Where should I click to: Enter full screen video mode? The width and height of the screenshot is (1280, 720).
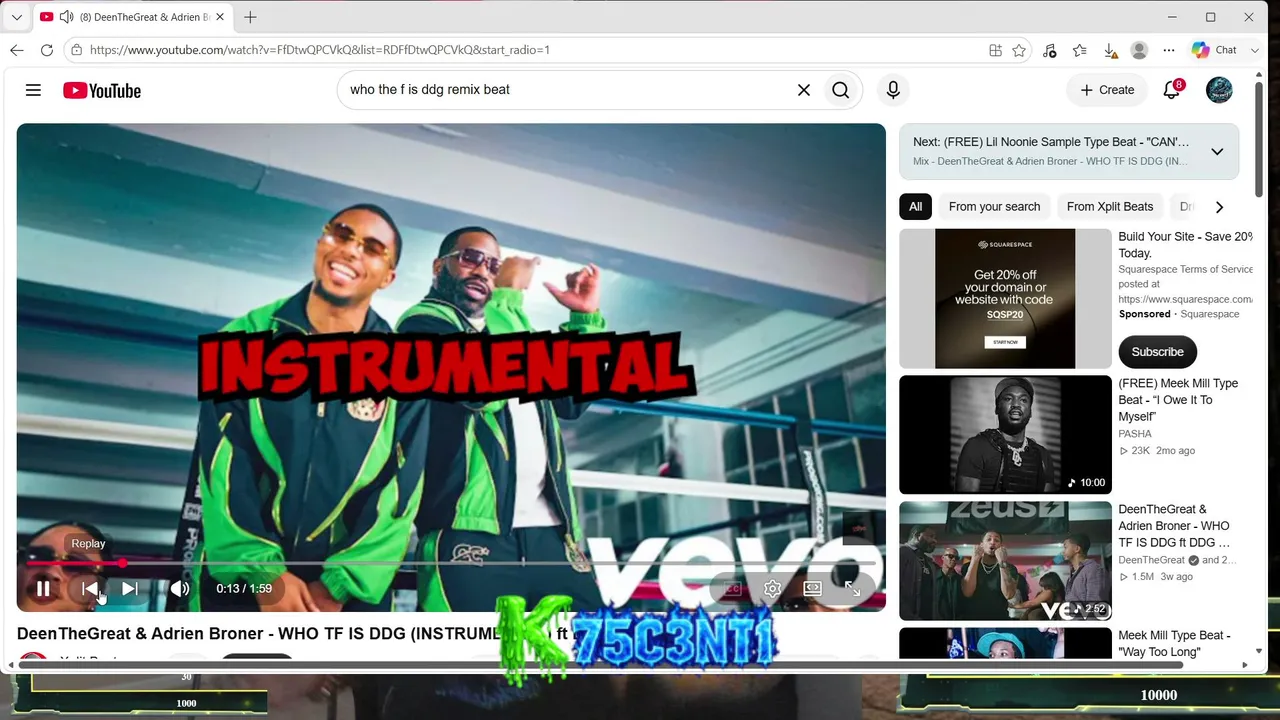point(853,589)
